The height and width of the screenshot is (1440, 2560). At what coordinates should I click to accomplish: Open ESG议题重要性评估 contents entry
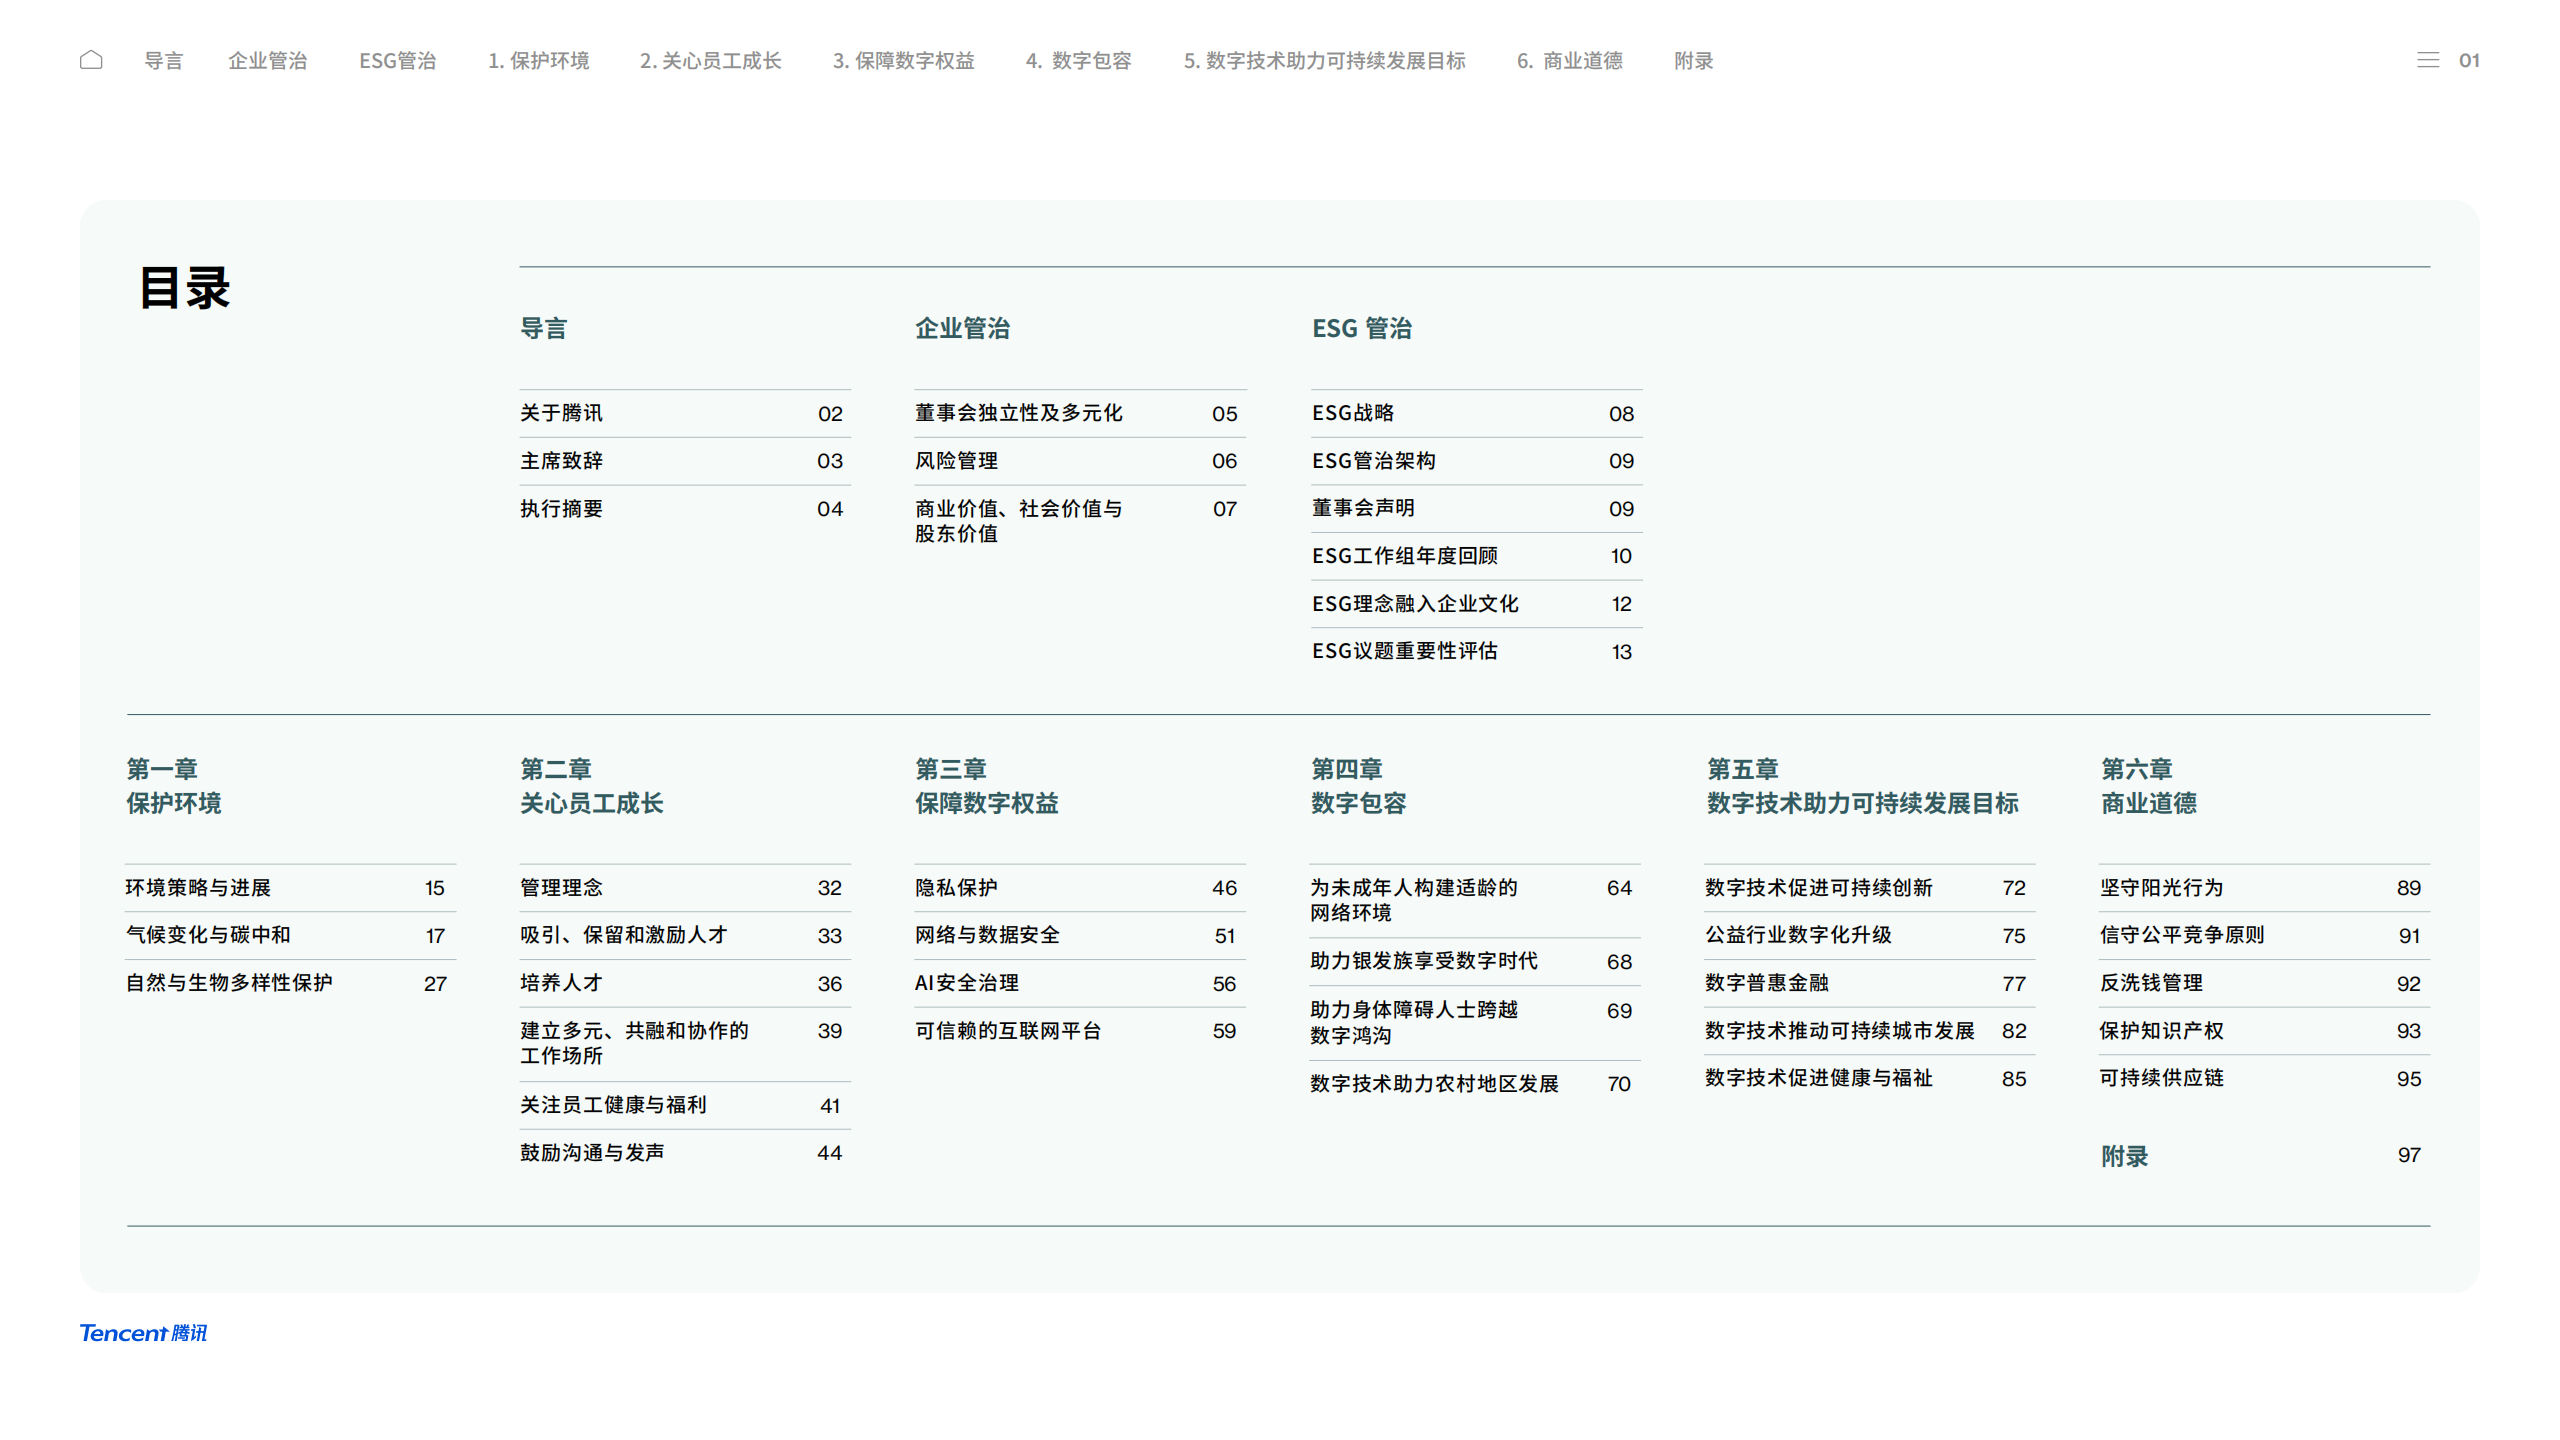click(1404, 651)
